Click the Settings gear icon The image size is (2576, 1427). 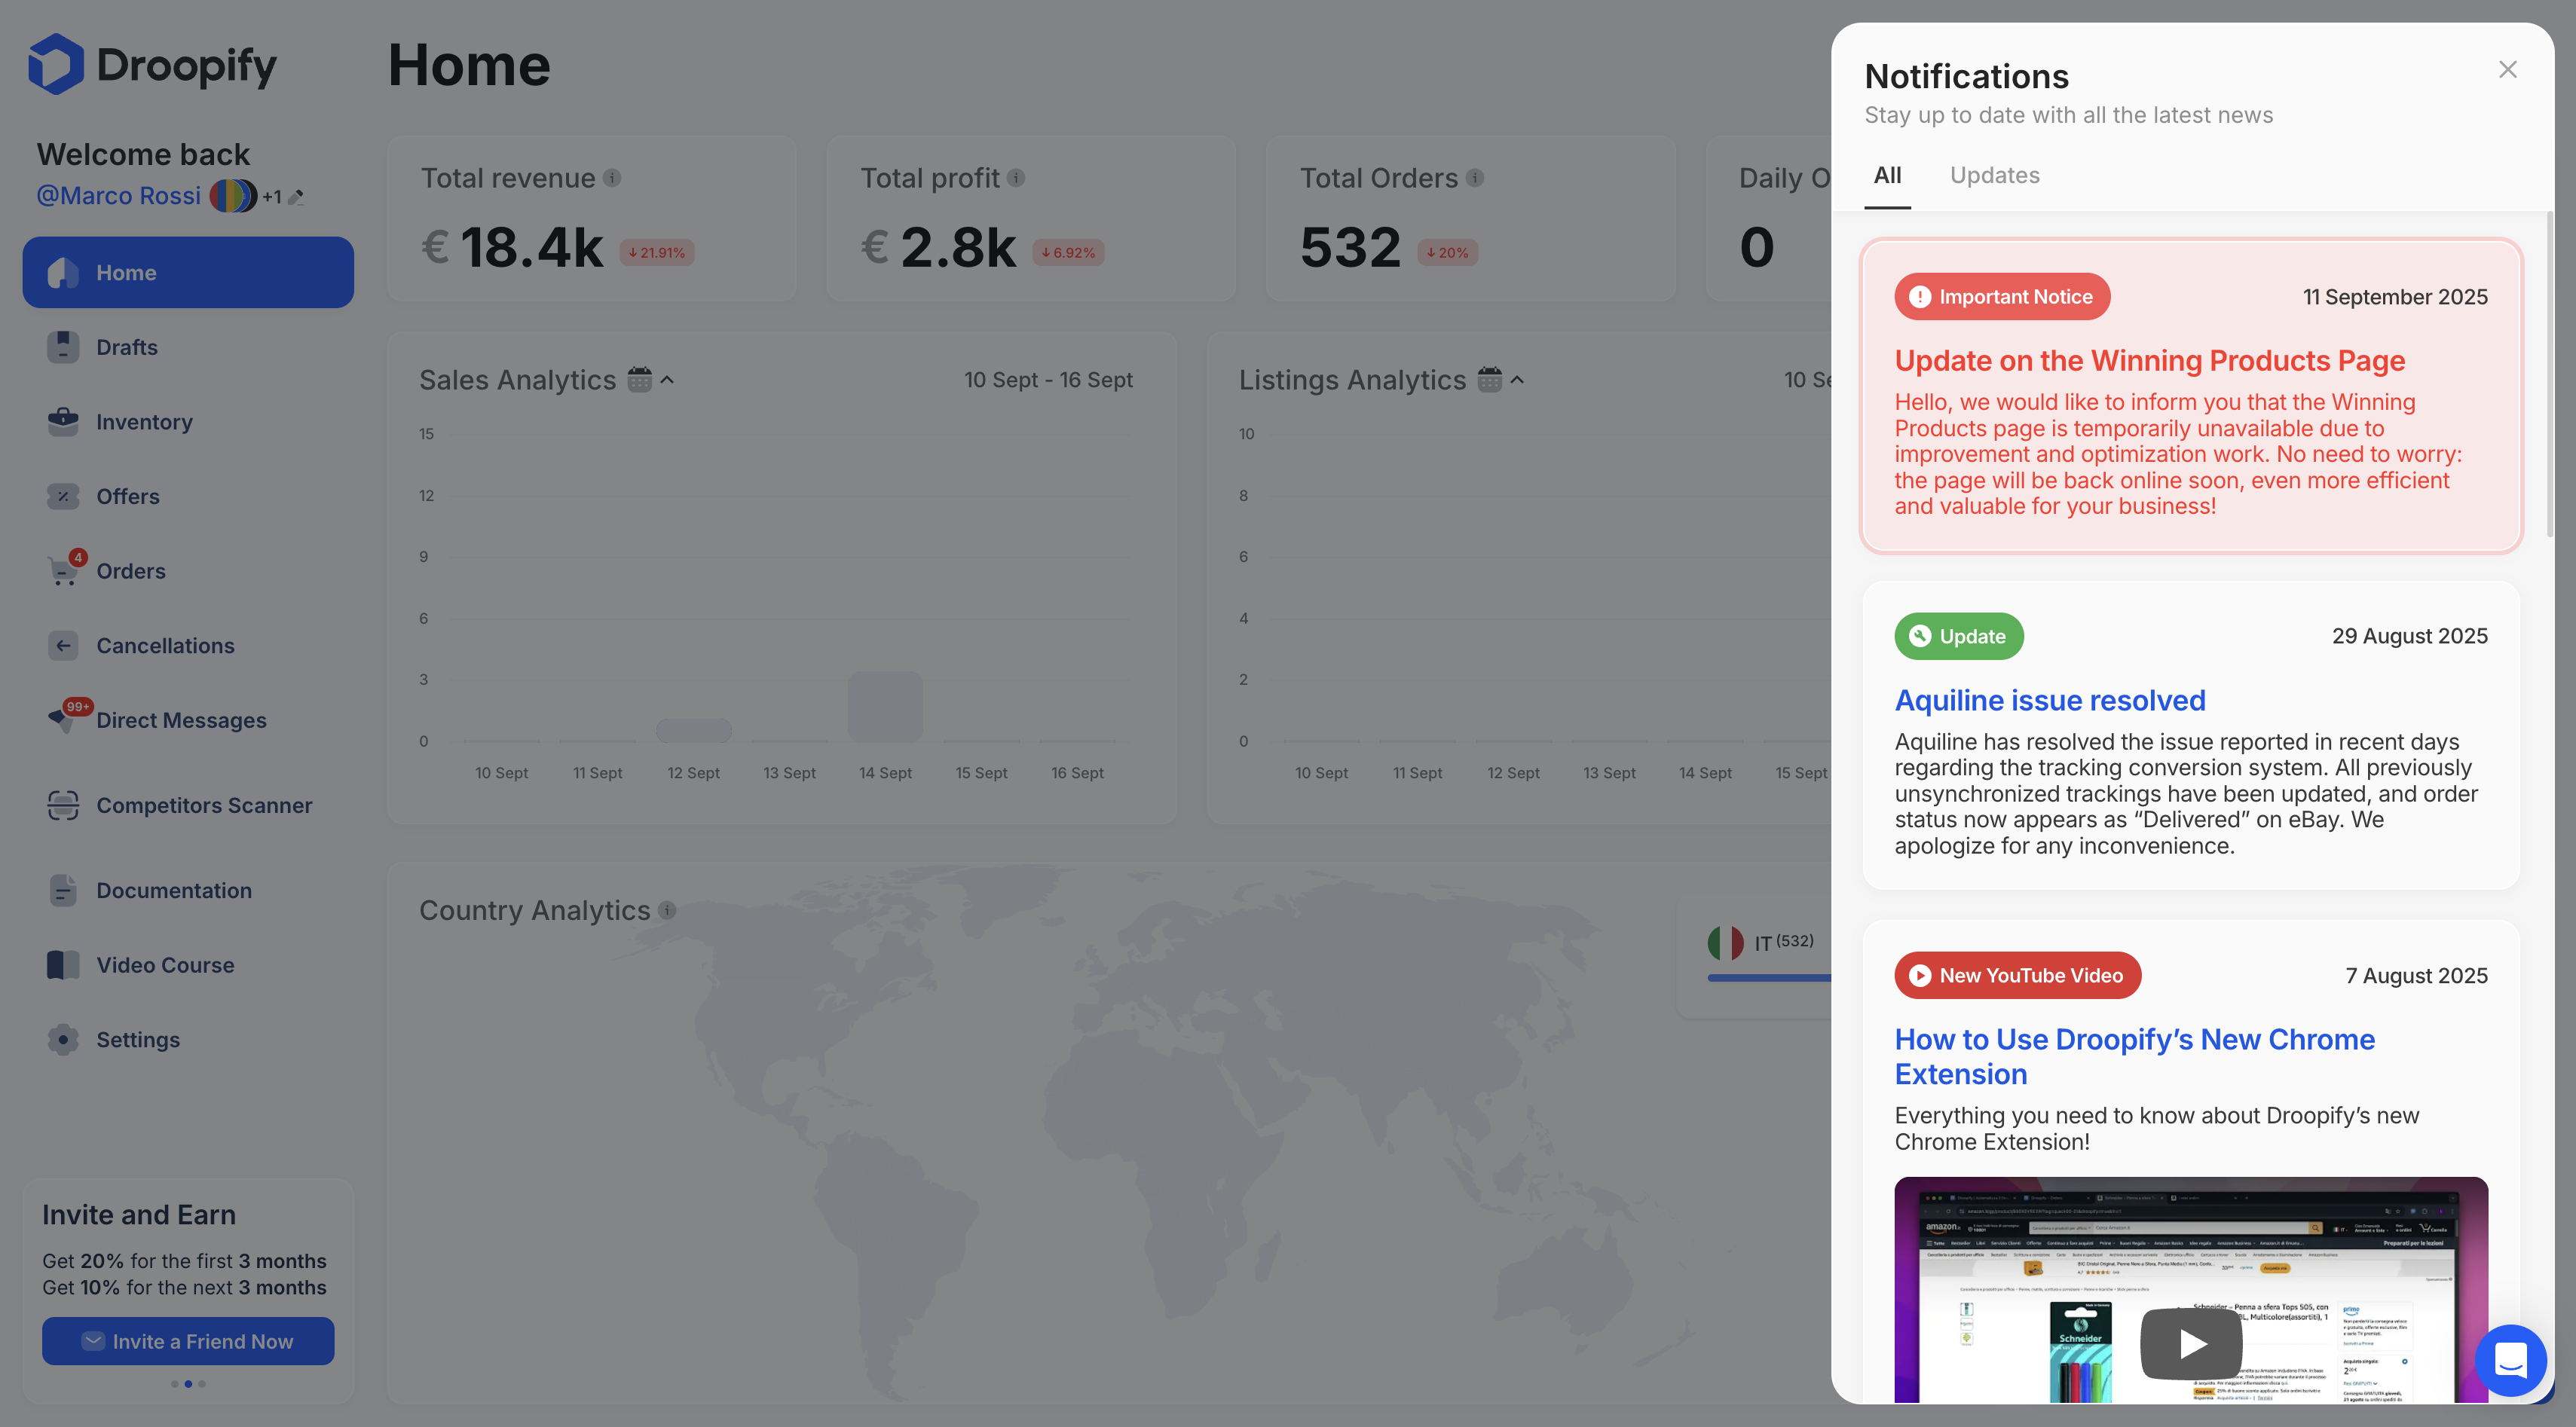point(63,1040)
